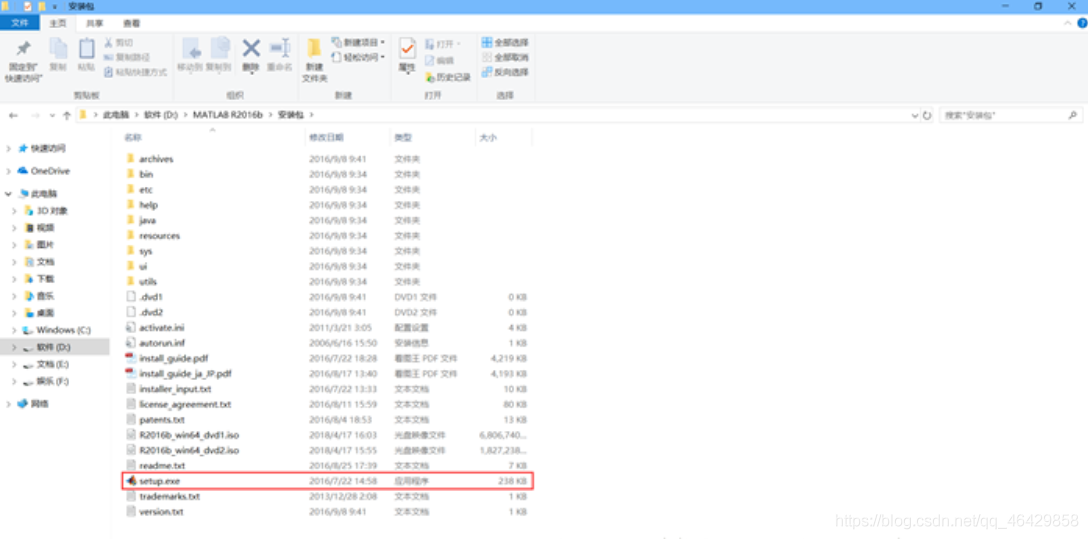1088x539 pixels.
Task: Click the Delete (X) icon in ribbon
Action: [250, 49]
